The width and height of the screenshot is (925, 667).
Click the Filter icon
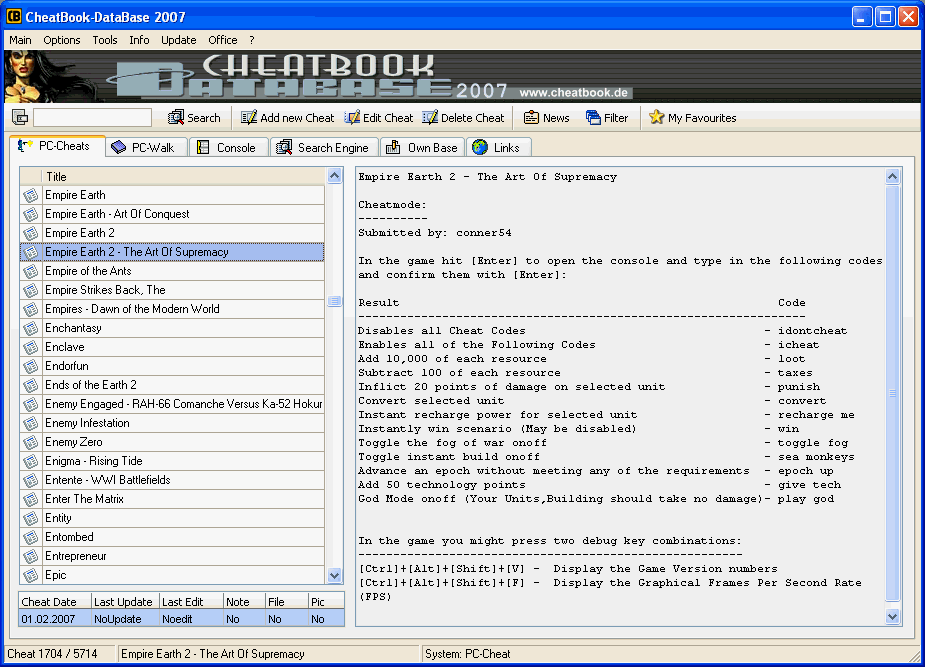point(591,117)
